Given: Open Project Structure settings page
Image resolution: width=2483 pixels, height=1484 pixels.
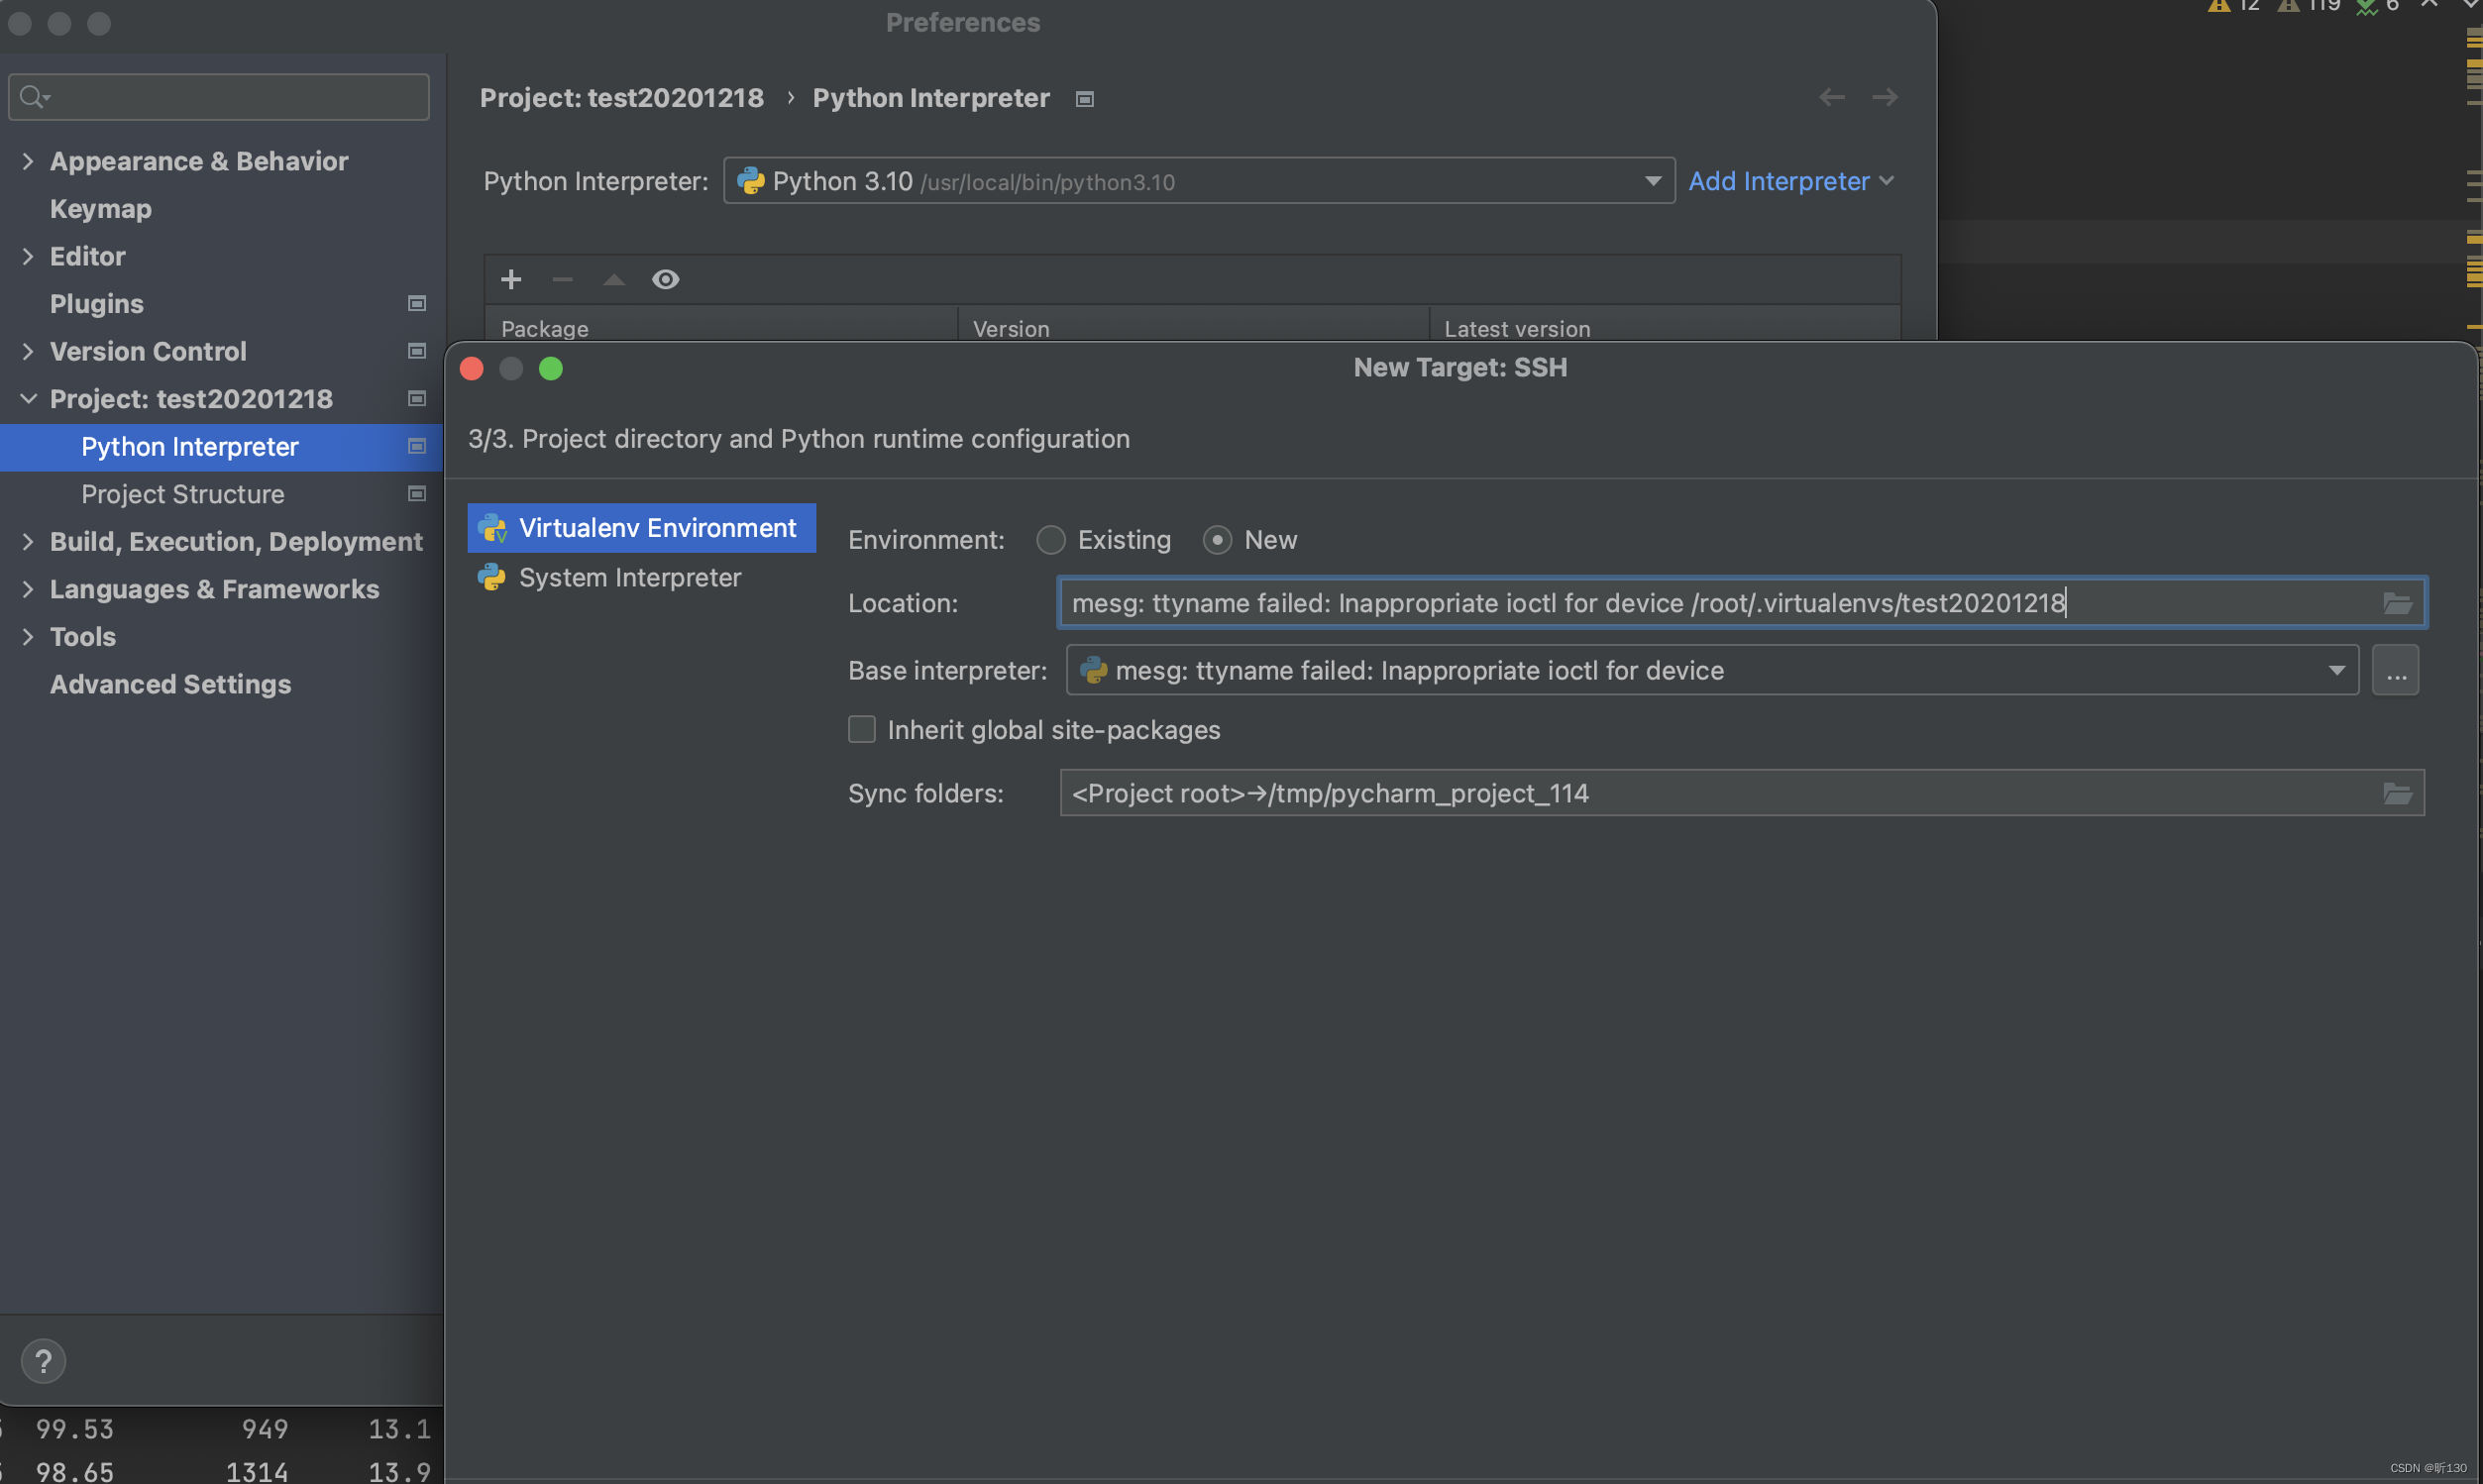Looking at the screenshot, I should click(x=182, y=494).
